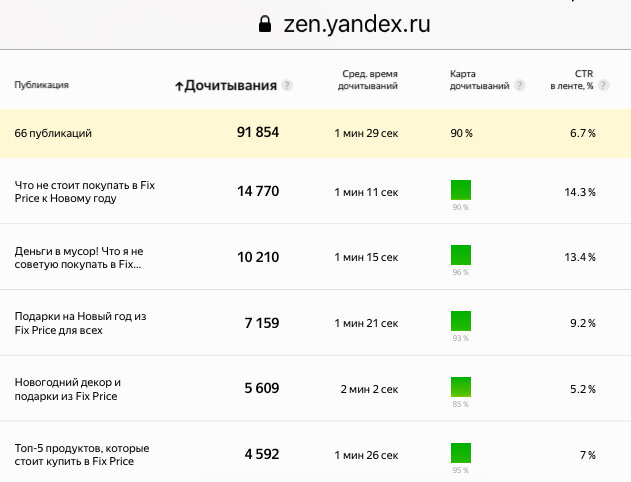Click green read-through map square labeled 95 %
This screenshot has height=482, width=631.
tap(461, 453)
